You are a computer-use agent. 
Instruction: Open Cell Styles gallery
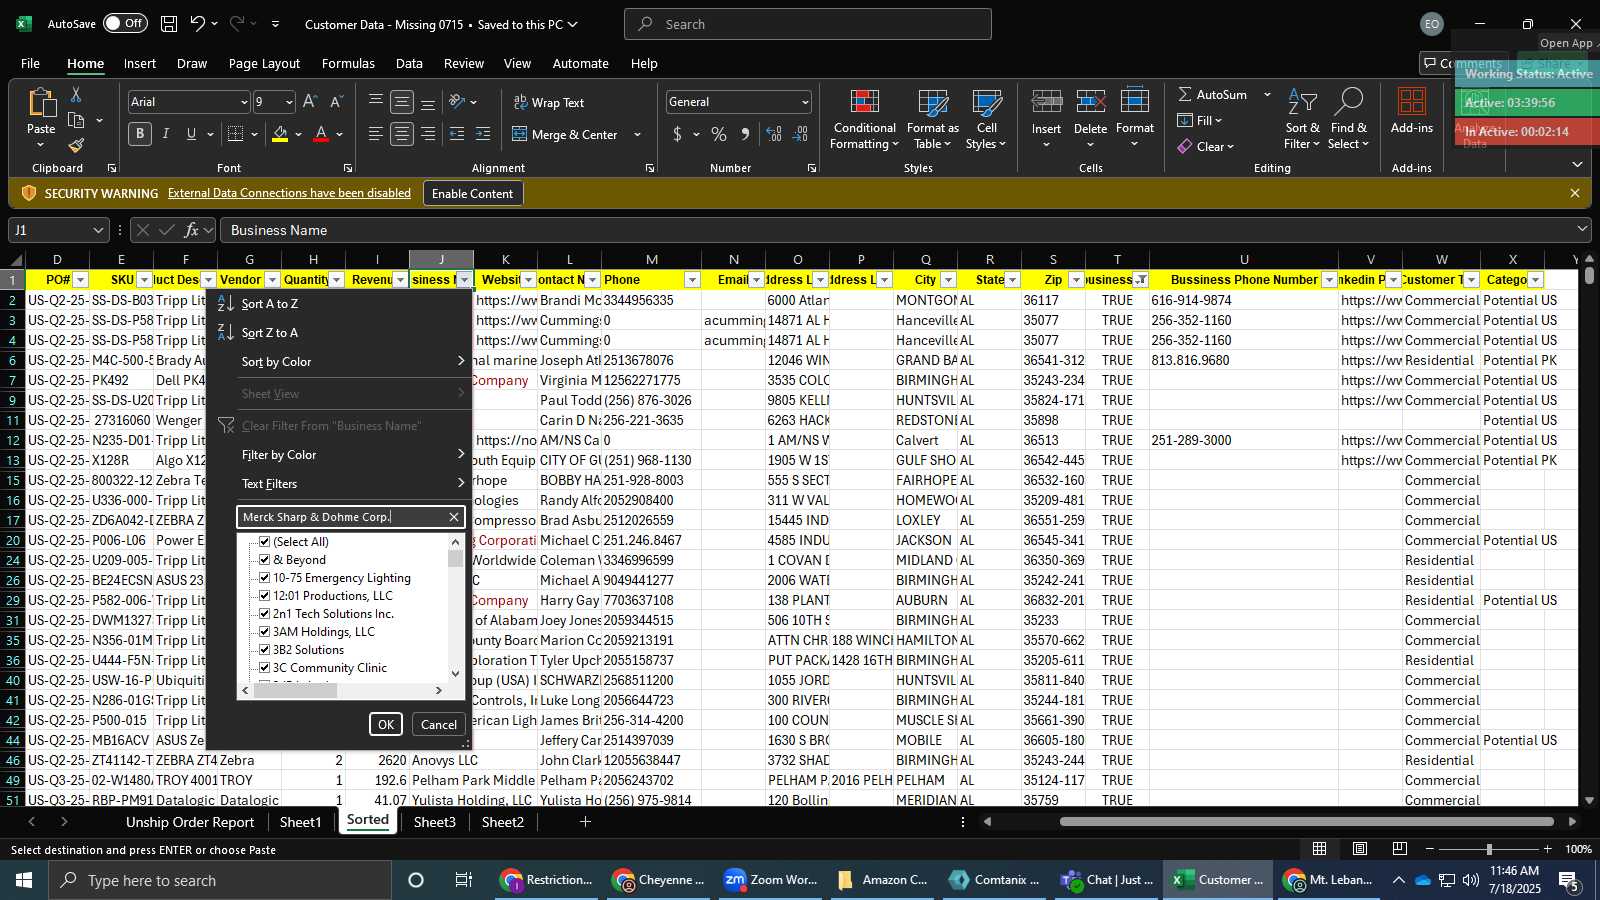coord(986,120)
